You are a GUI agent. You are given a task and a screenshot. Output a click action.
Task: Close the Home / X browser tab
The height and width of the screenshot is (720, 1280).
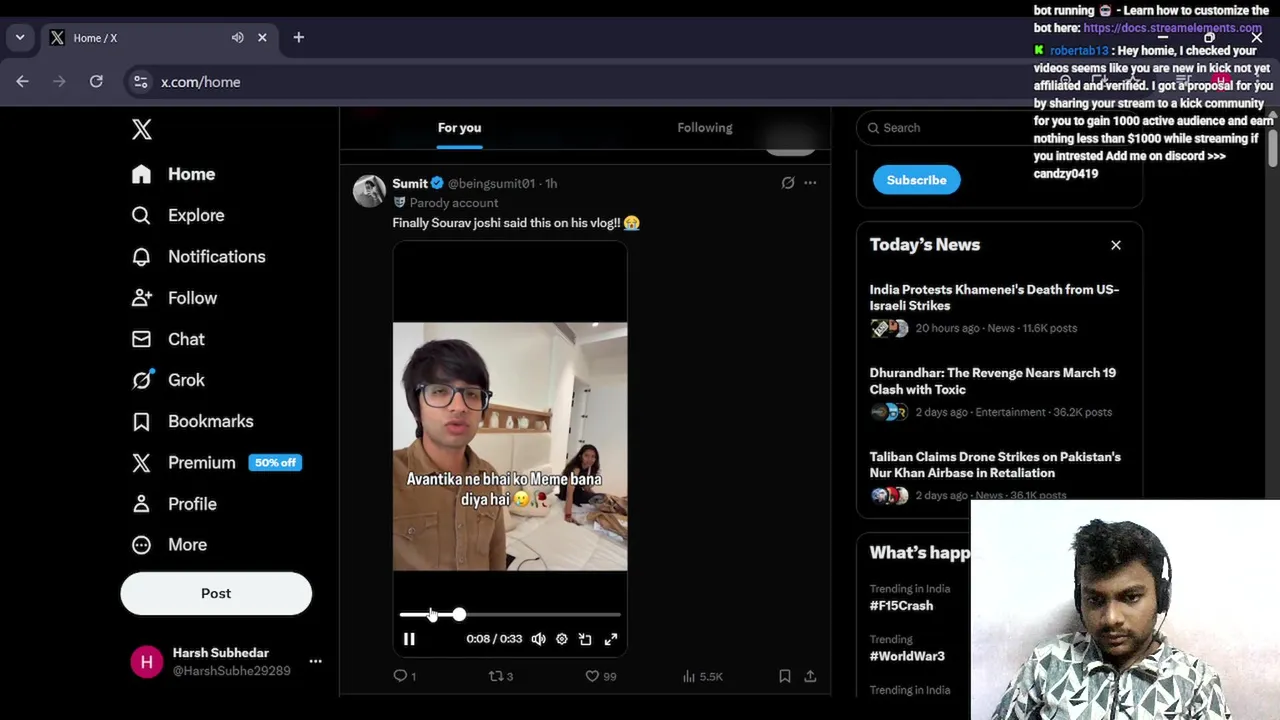[x=262, y=38]
